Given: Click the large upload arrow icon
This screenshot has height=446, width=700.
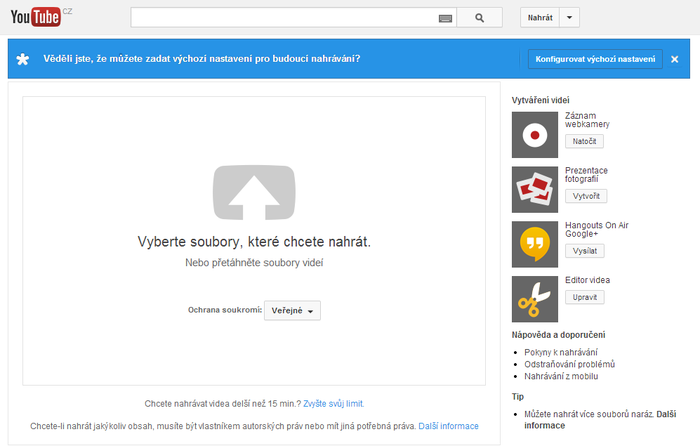Looking at the screenshot, I should (254, 192).
